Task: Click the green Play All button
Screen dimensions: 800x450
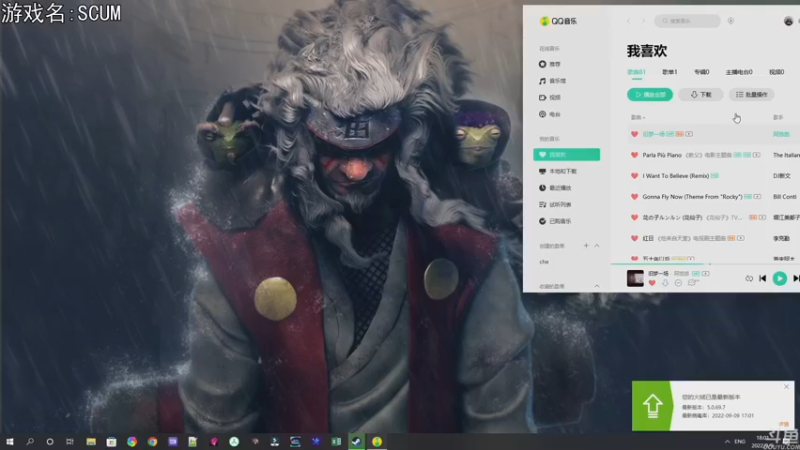Action: (650, 94)
